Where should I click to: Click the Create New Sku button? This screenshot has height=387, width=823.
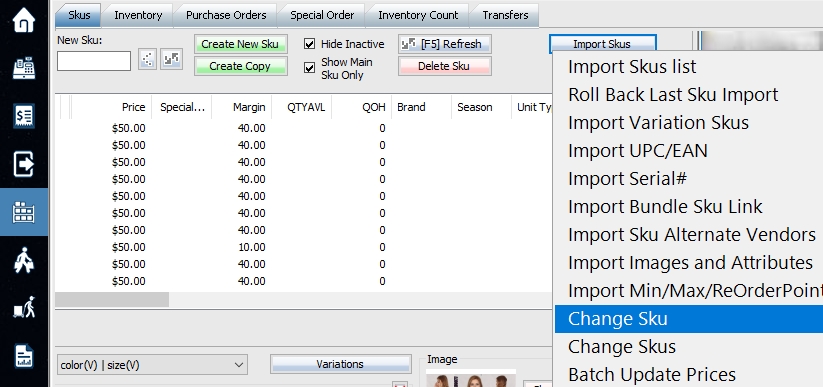click(240, 44)
